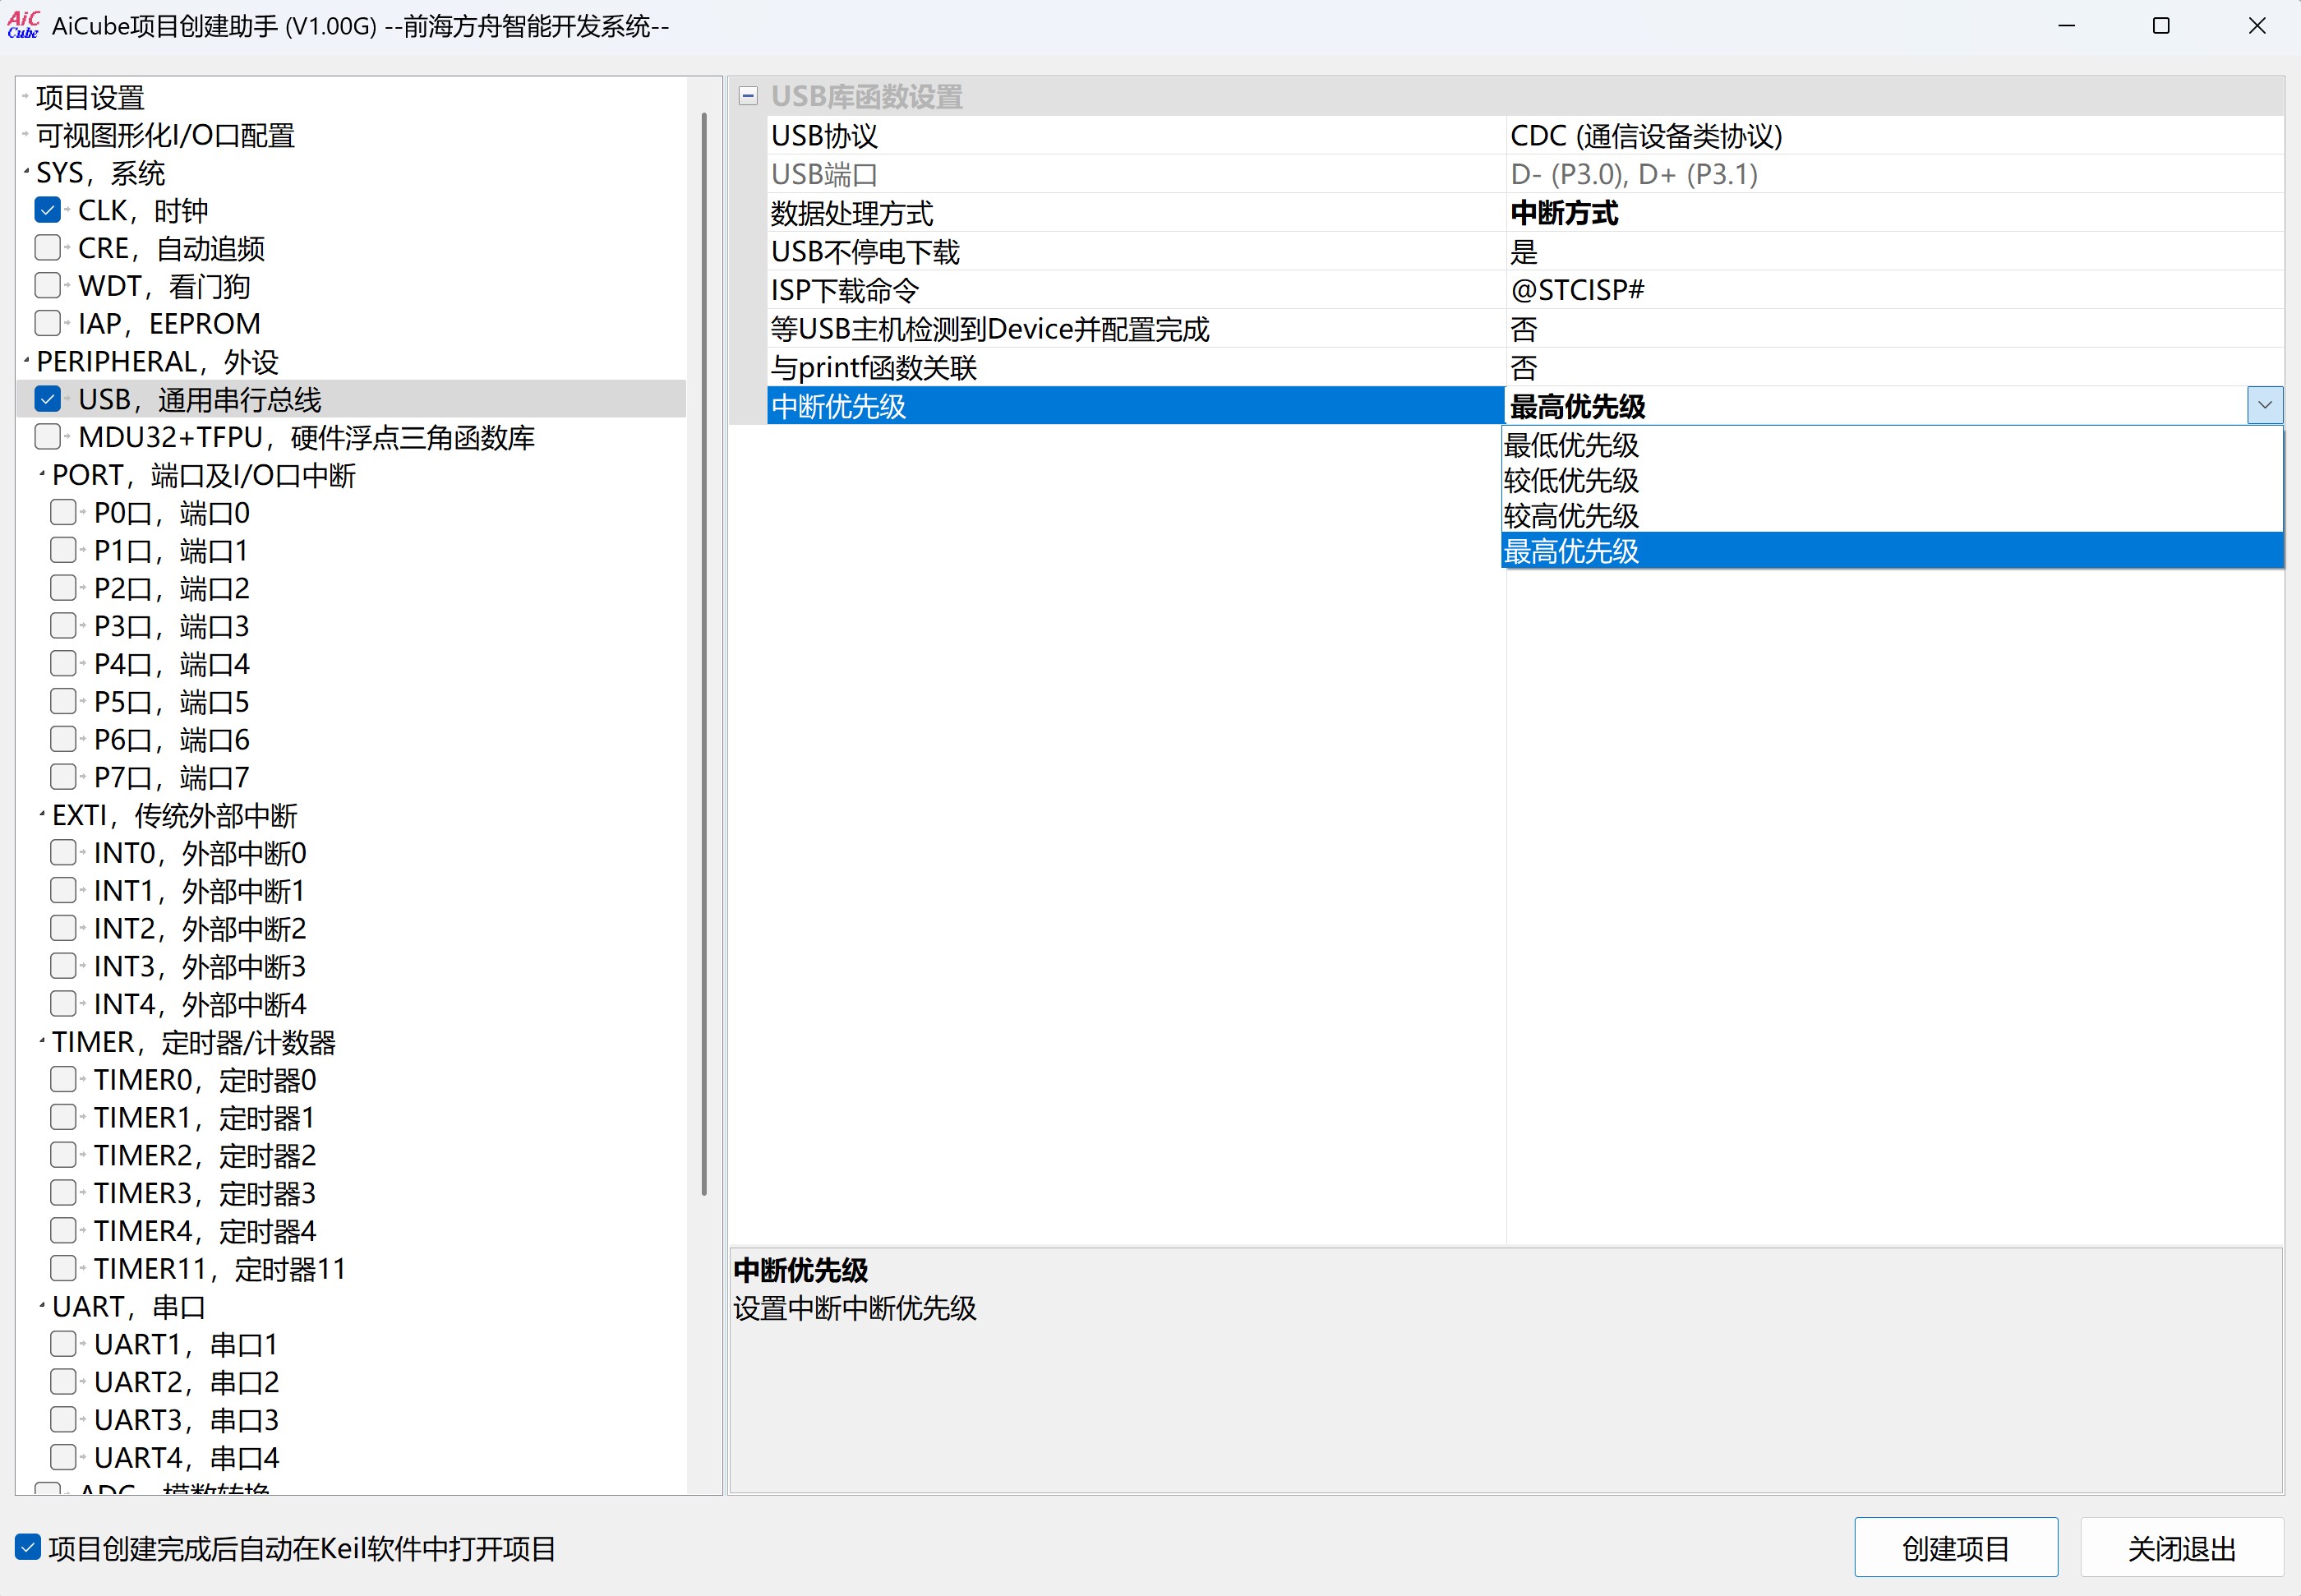Select the 与printf函数关联 property row
2301x1596 pixels.
(1136, 367)
